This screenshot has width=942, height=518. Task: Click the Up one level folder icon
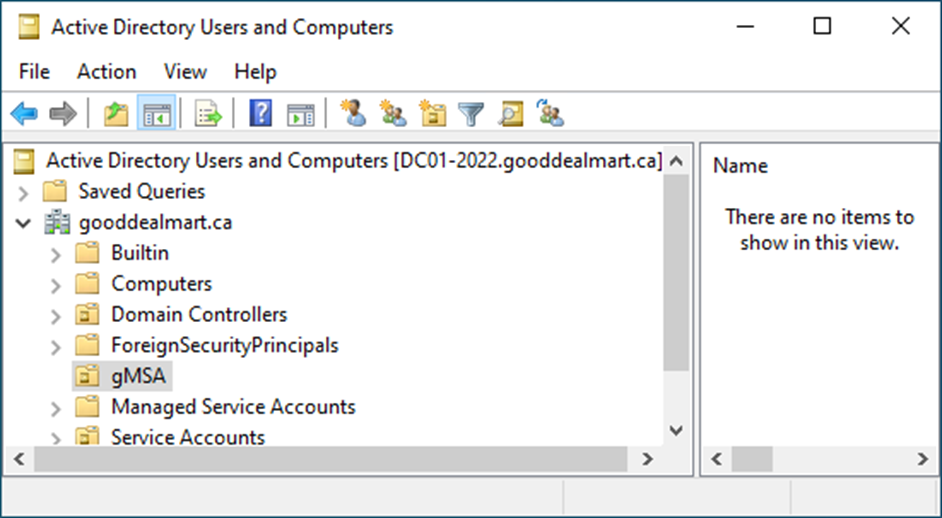[x=116, y=113]
